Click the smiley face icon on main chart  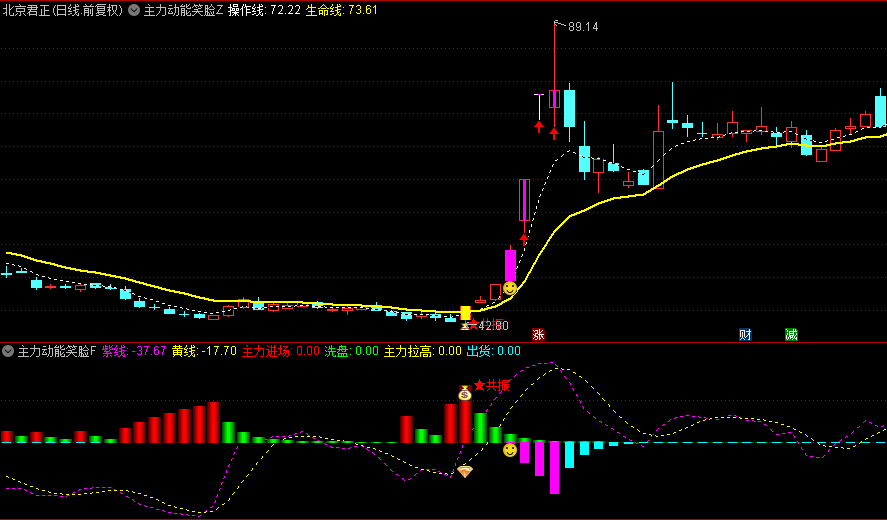point(510,288)
